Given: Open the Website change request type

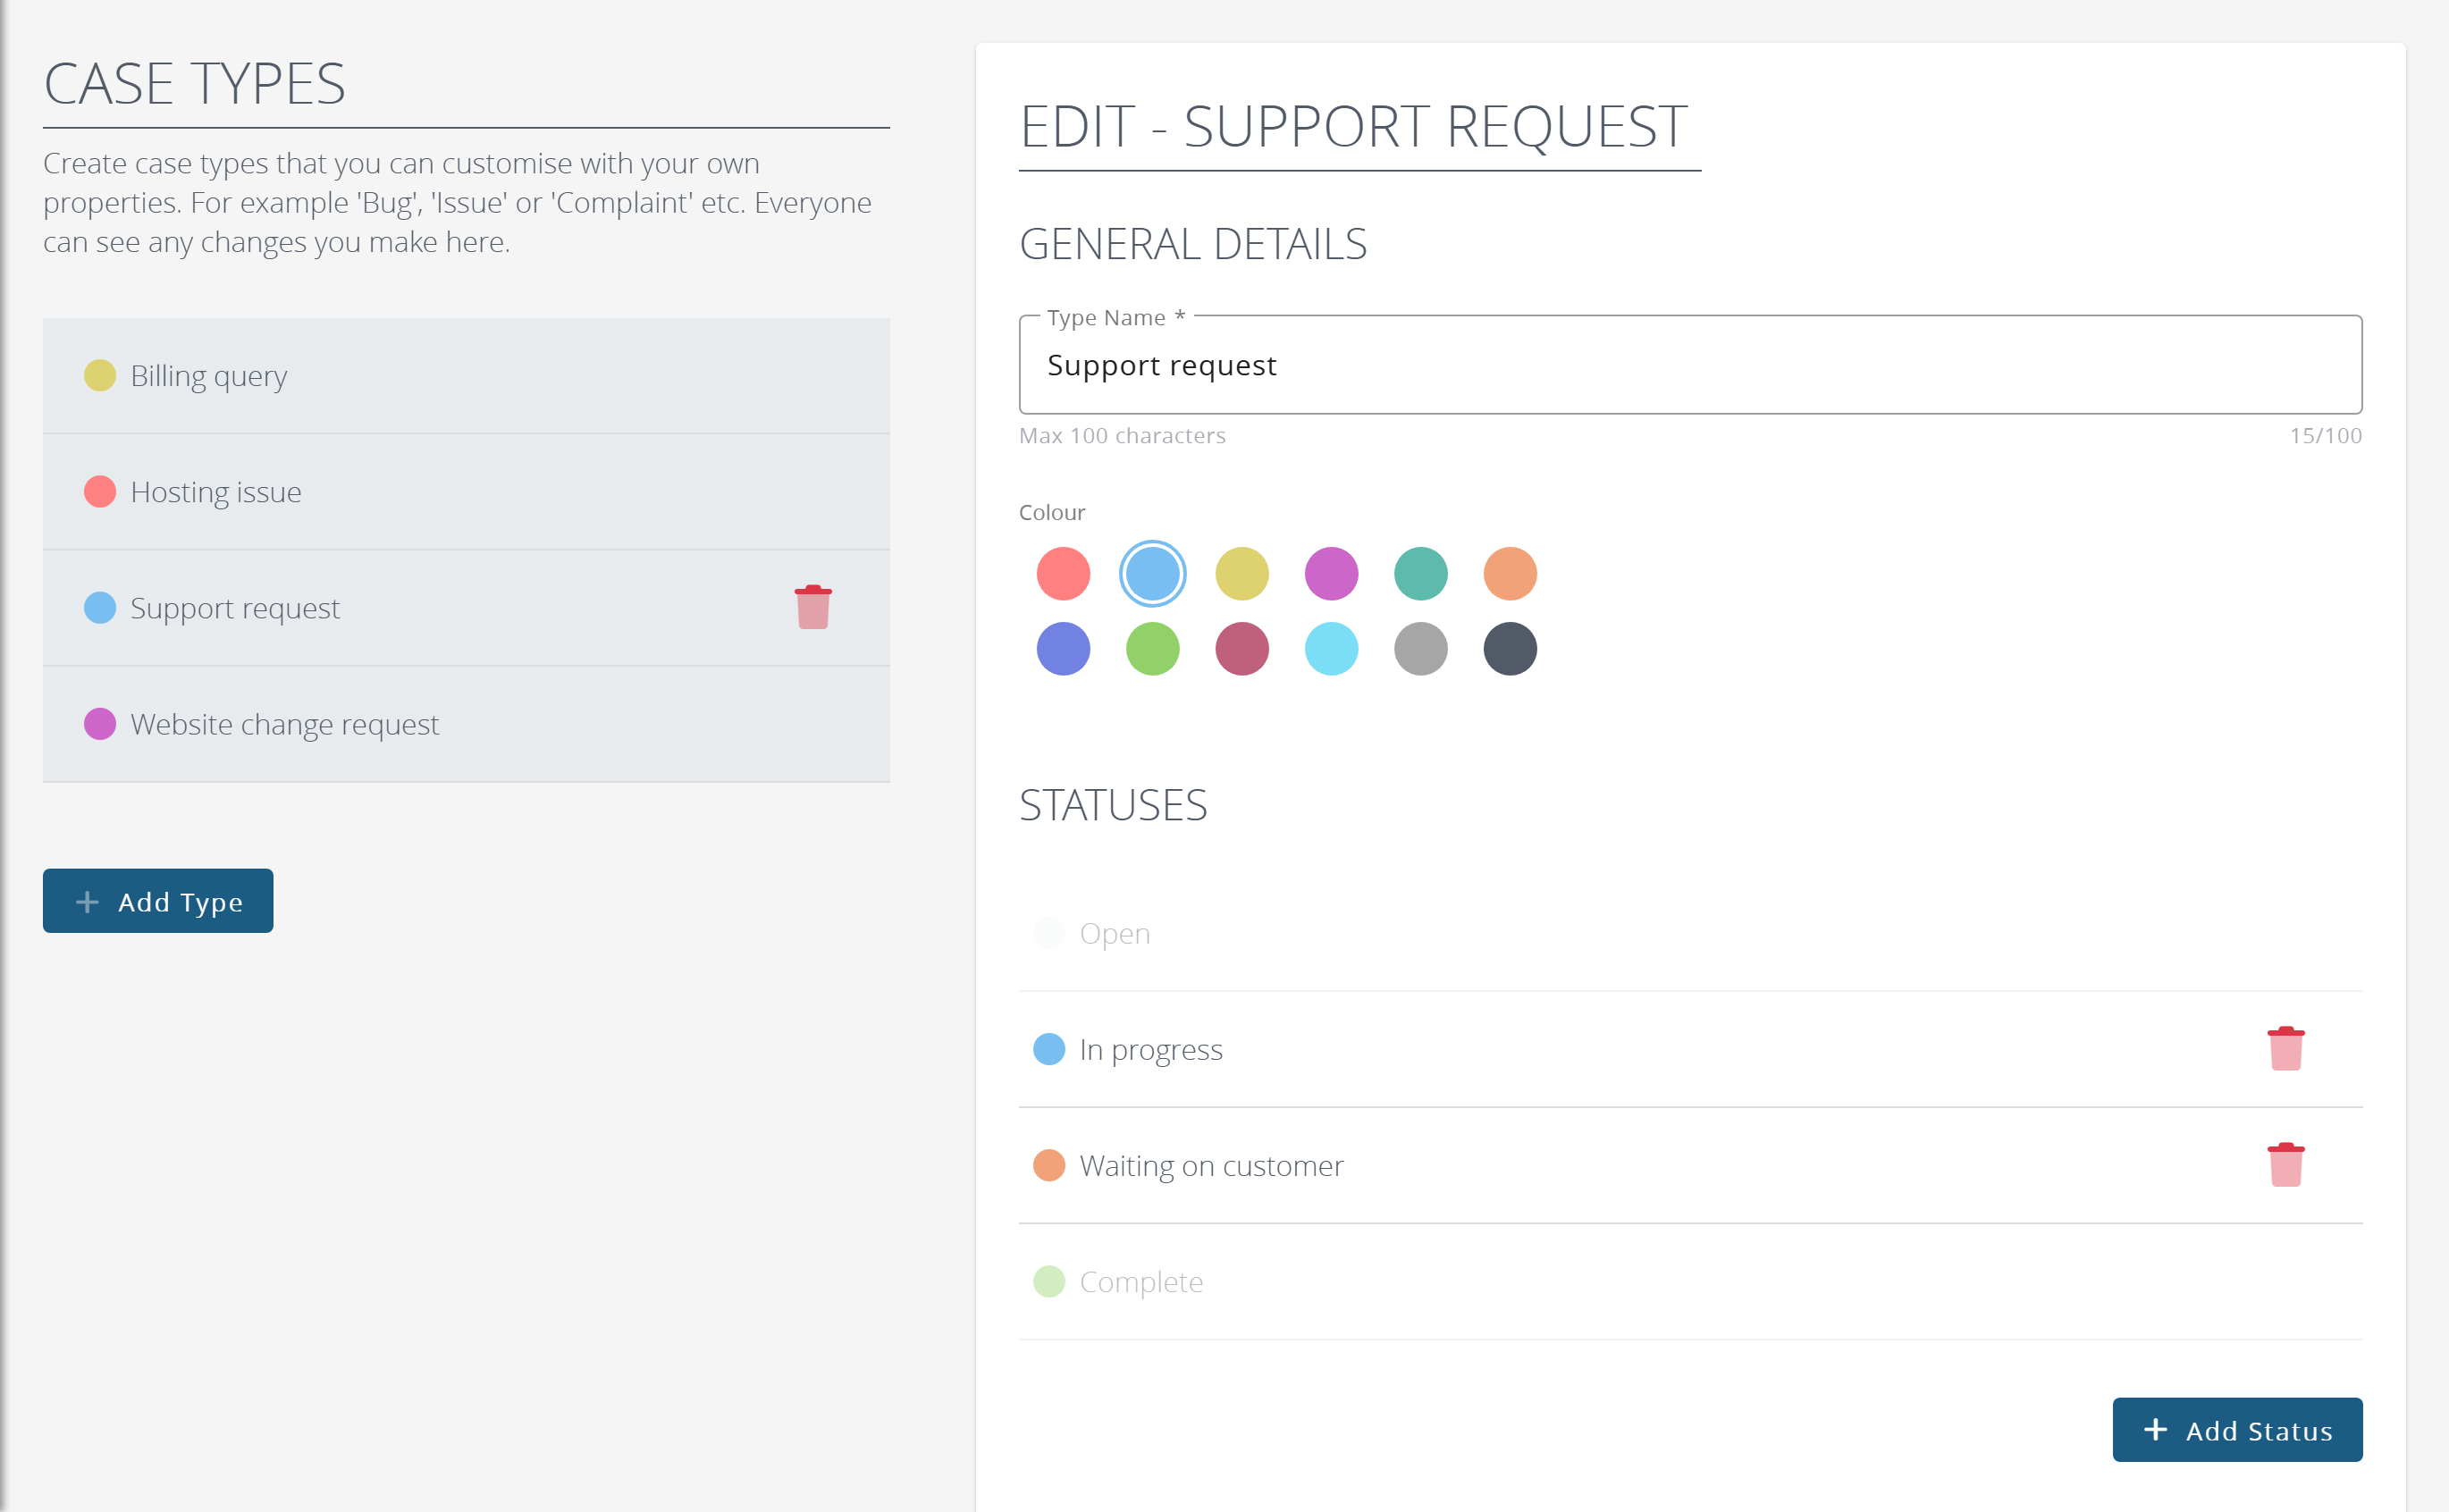Looking at the screenshot, I should (466, 724).
